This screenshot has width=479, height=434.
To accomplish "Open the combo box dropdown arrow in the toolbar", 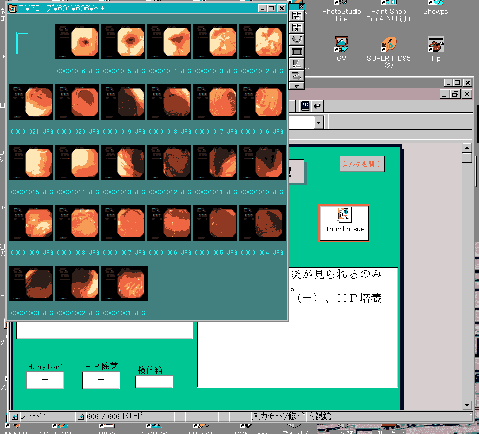I will click(318, 123).
